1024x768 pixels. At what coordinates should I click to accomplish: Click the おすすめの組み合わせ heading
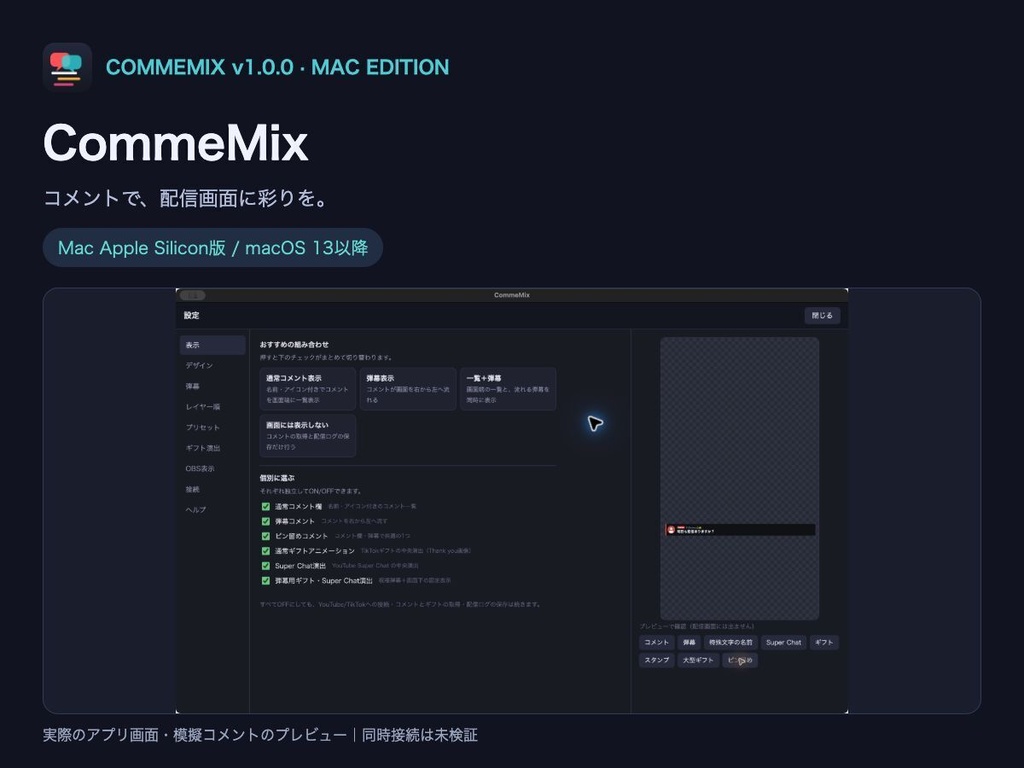tap(294, 344)
